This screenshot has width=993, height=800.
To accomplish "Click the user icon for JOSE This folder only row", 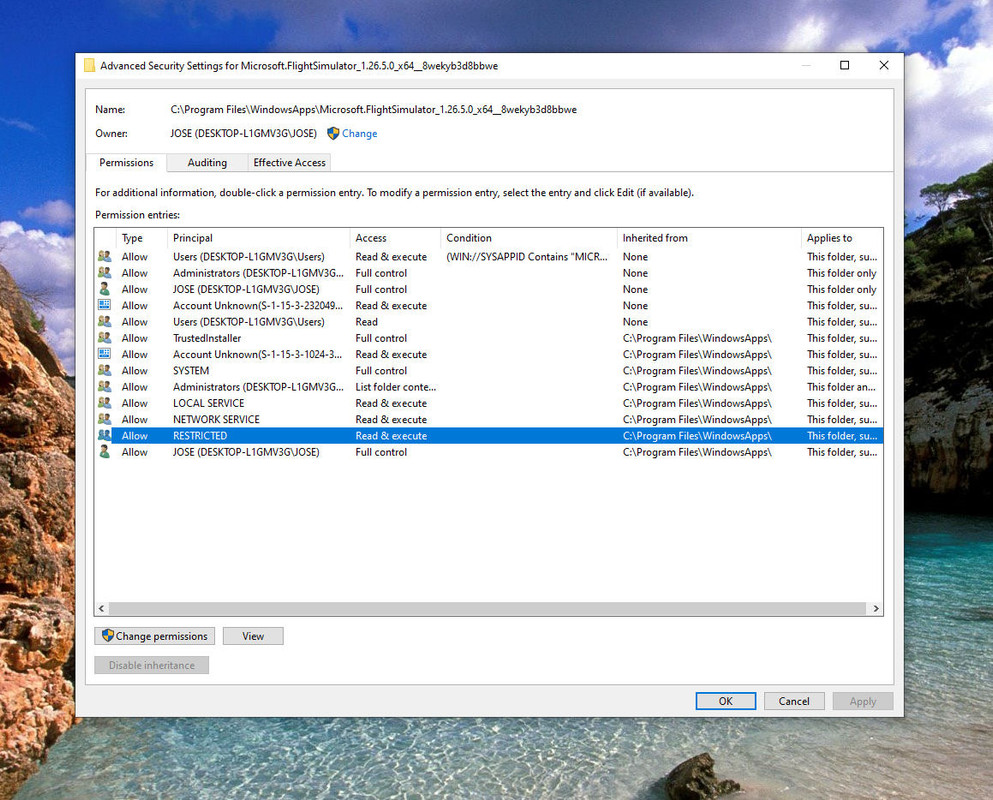I will click(x=104, y=289).
